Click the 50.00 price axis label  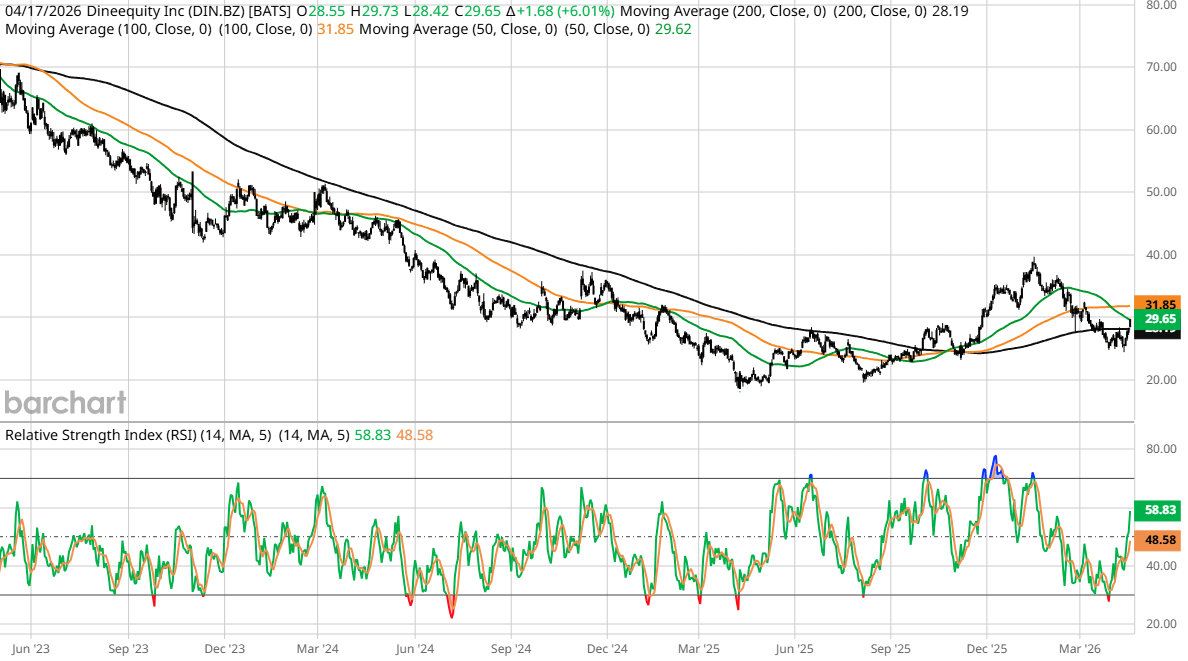point(1161,192)
